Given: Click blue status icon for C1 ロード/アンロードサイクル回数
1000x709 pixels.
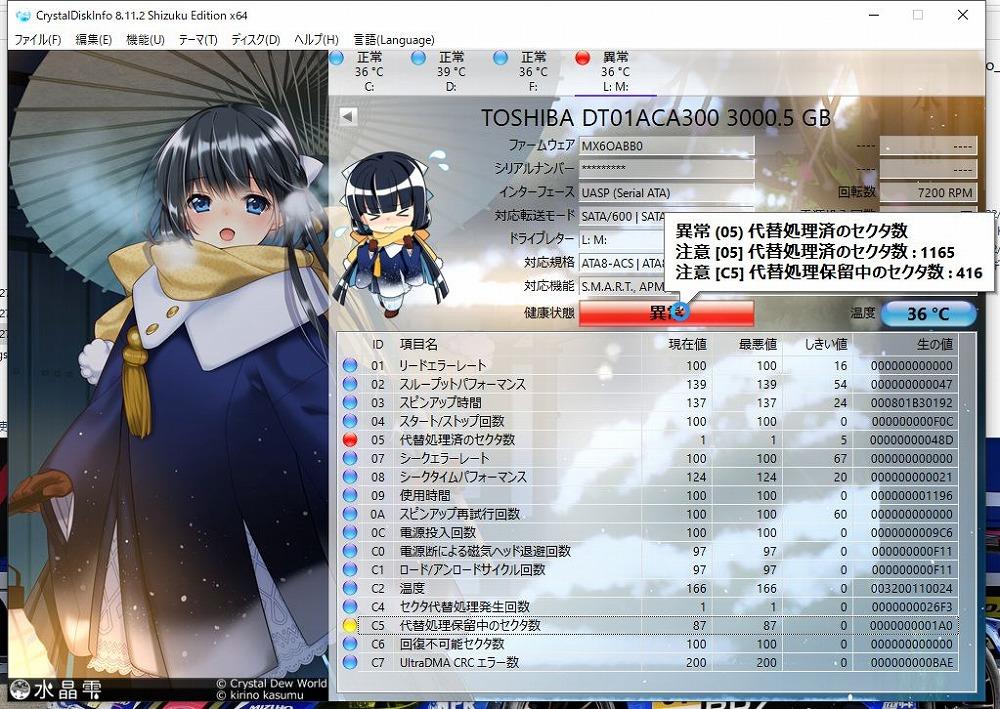Looking at the screenshot, I should point(349,569).
